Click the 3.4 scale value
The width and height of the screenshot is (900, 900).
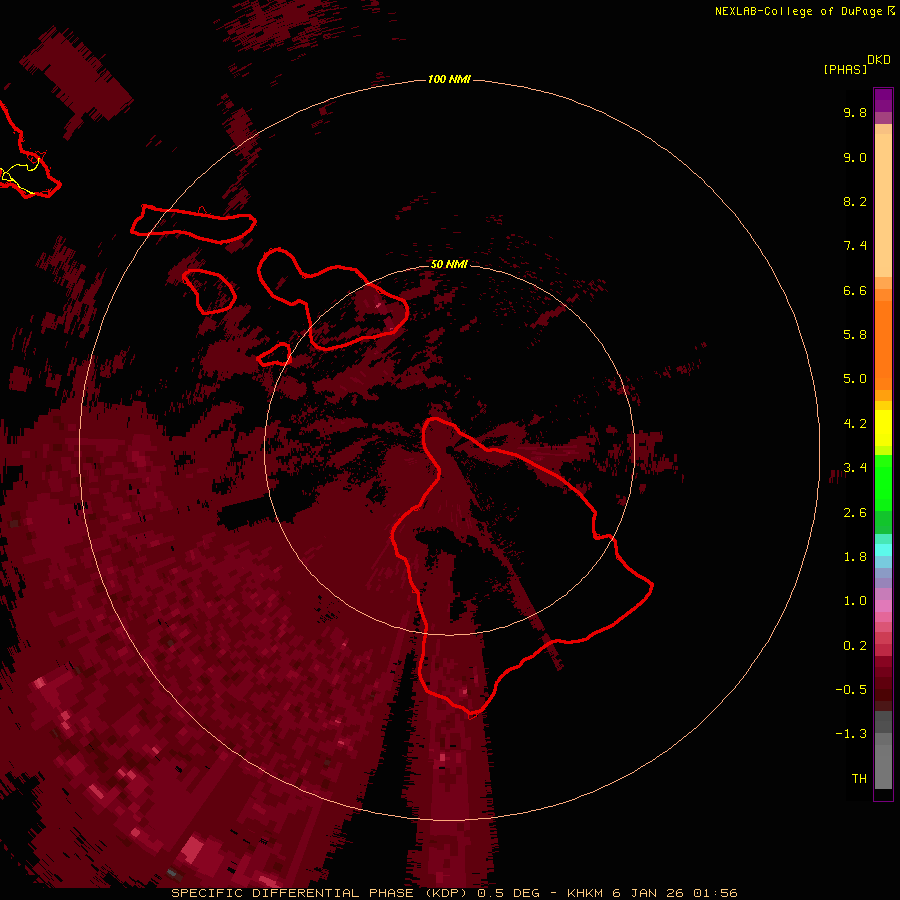[855, 468]
